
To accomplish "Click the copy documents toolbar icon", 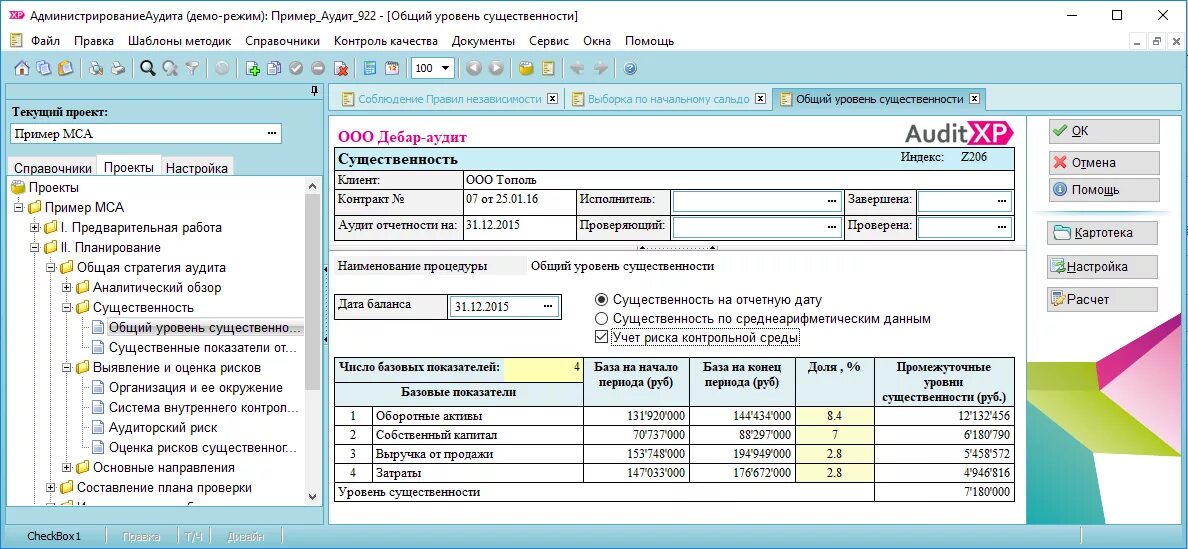I will (44, 68).
